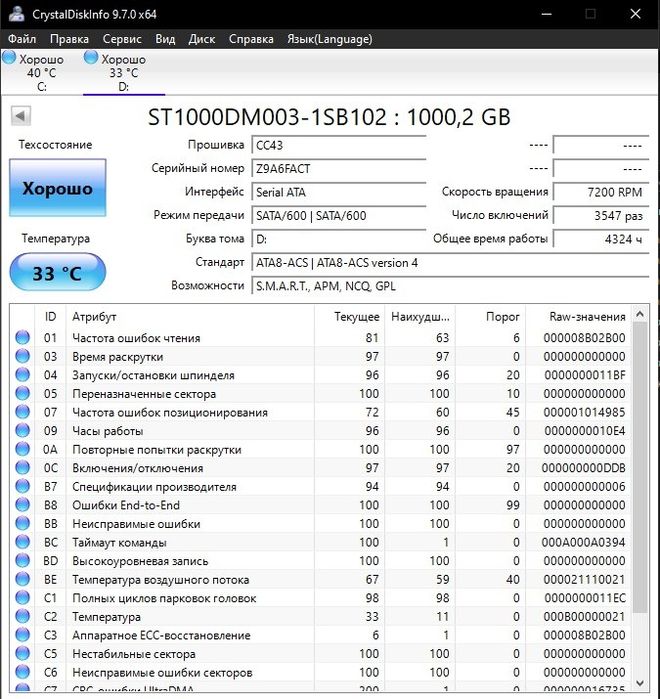
Task: Click the Порог column header
Action: click(491, 317)
